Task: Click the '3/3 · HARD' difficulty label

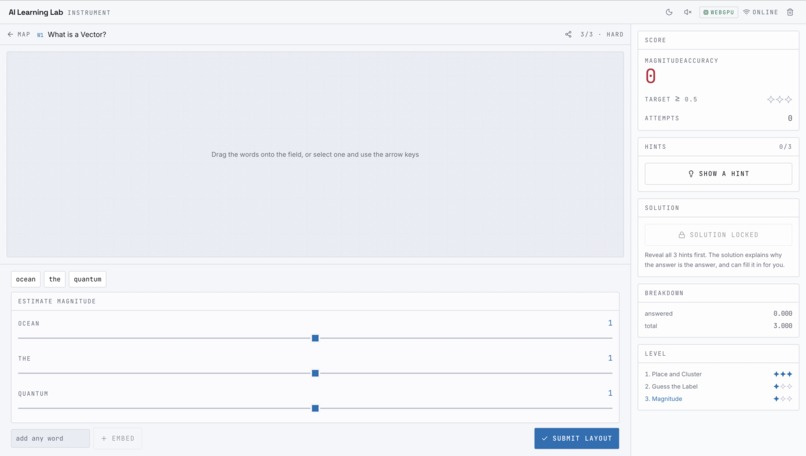Action: tap(602, 34)
